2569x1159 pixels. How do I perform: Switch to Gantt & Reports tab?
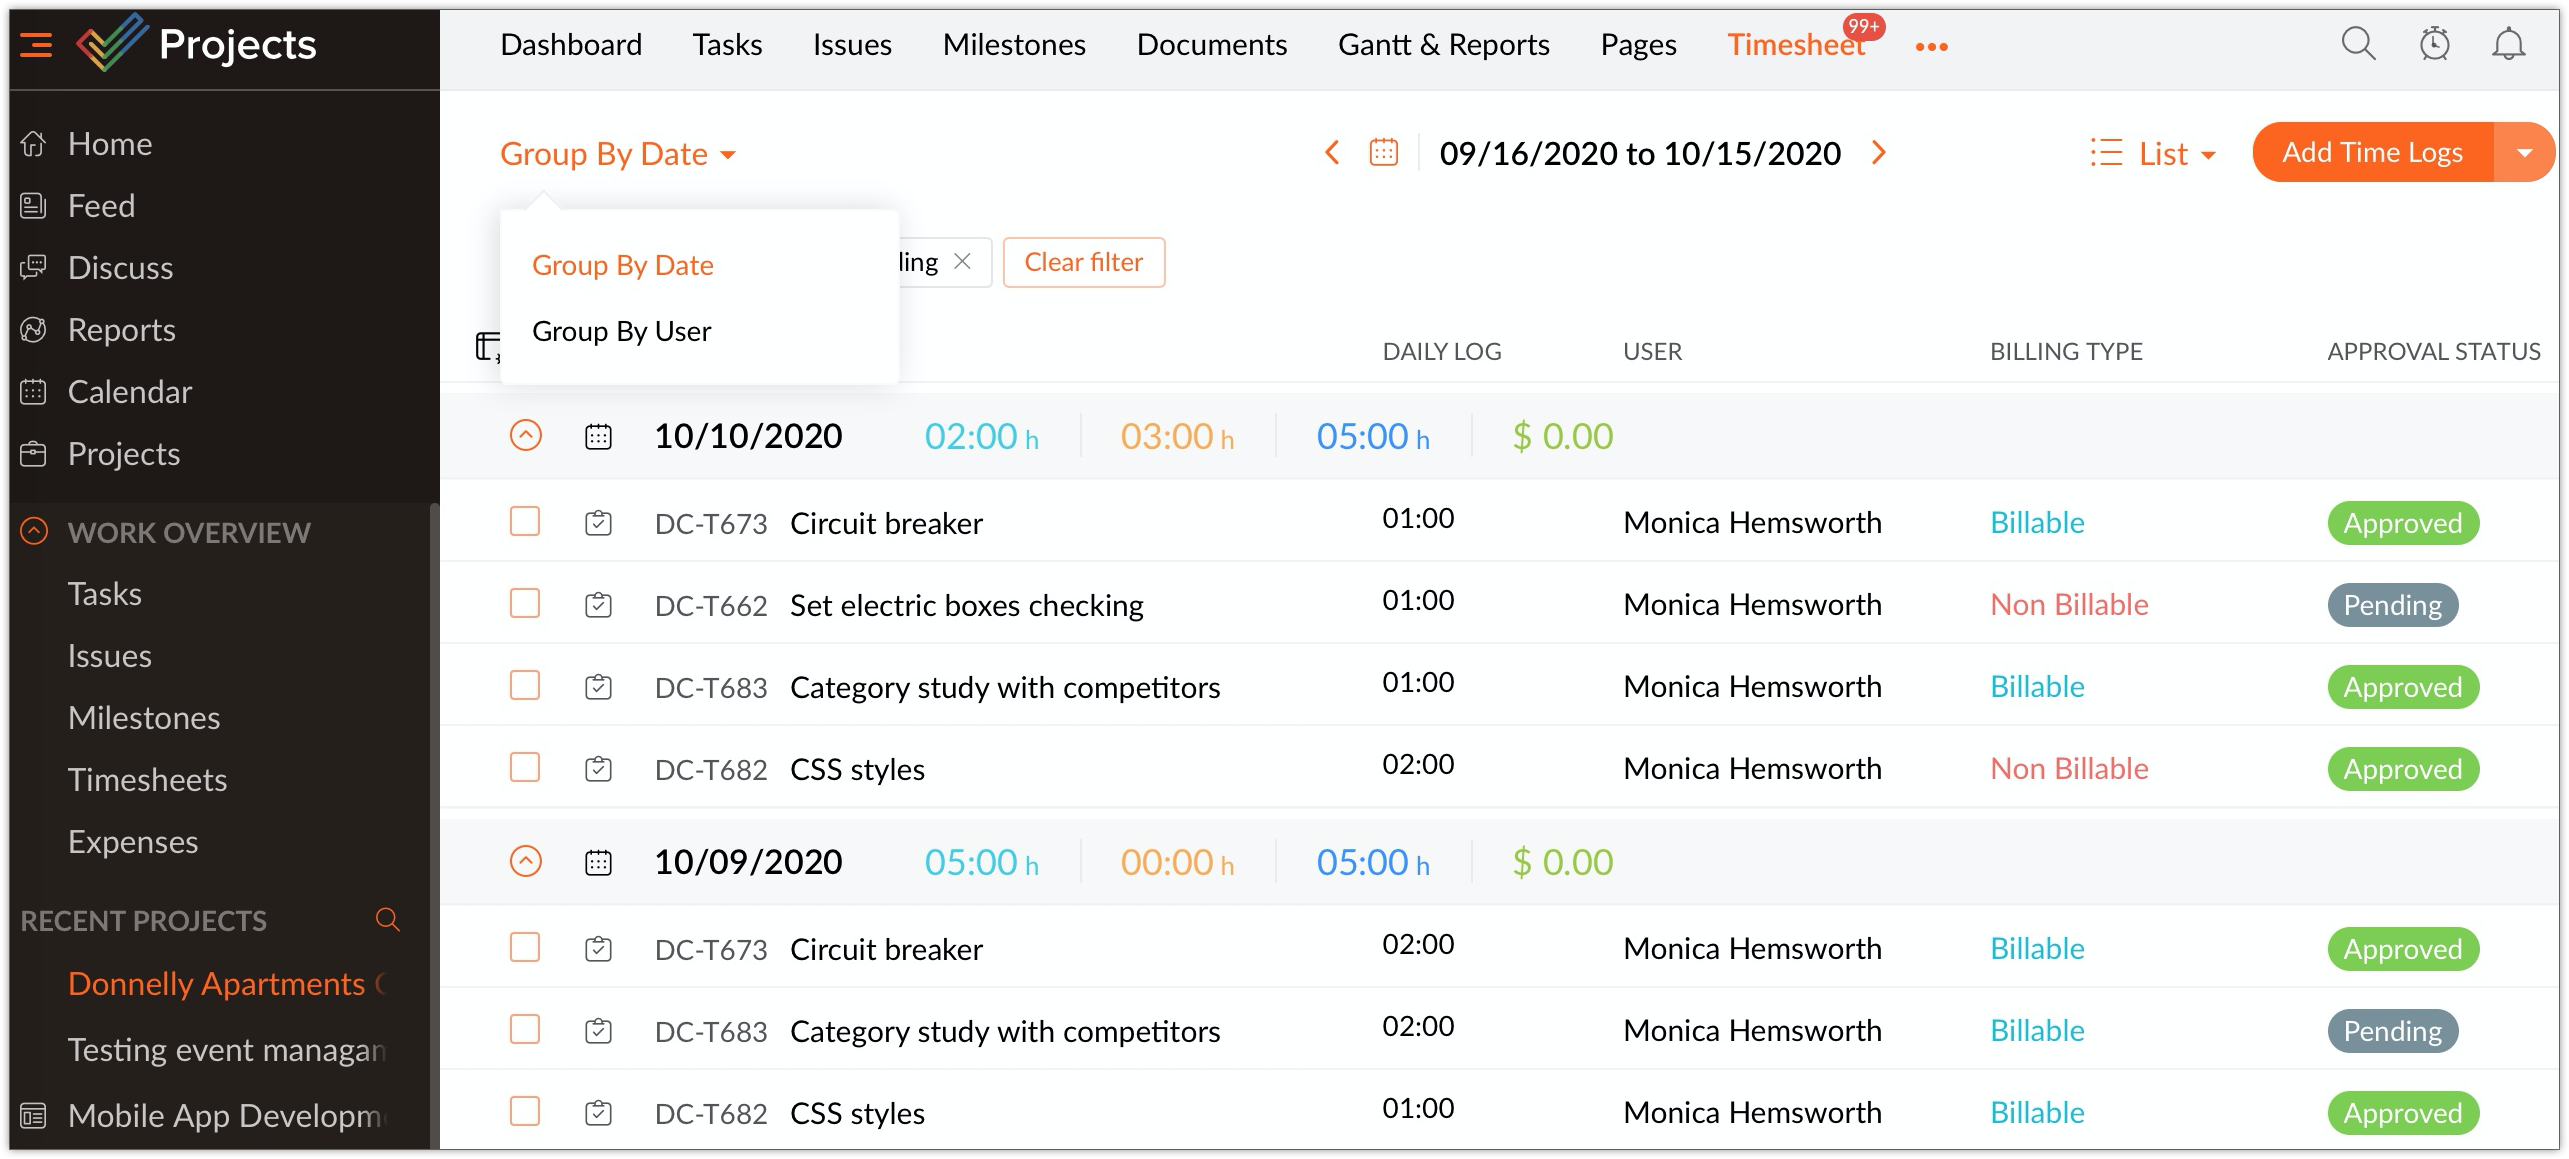point(1443,45)
